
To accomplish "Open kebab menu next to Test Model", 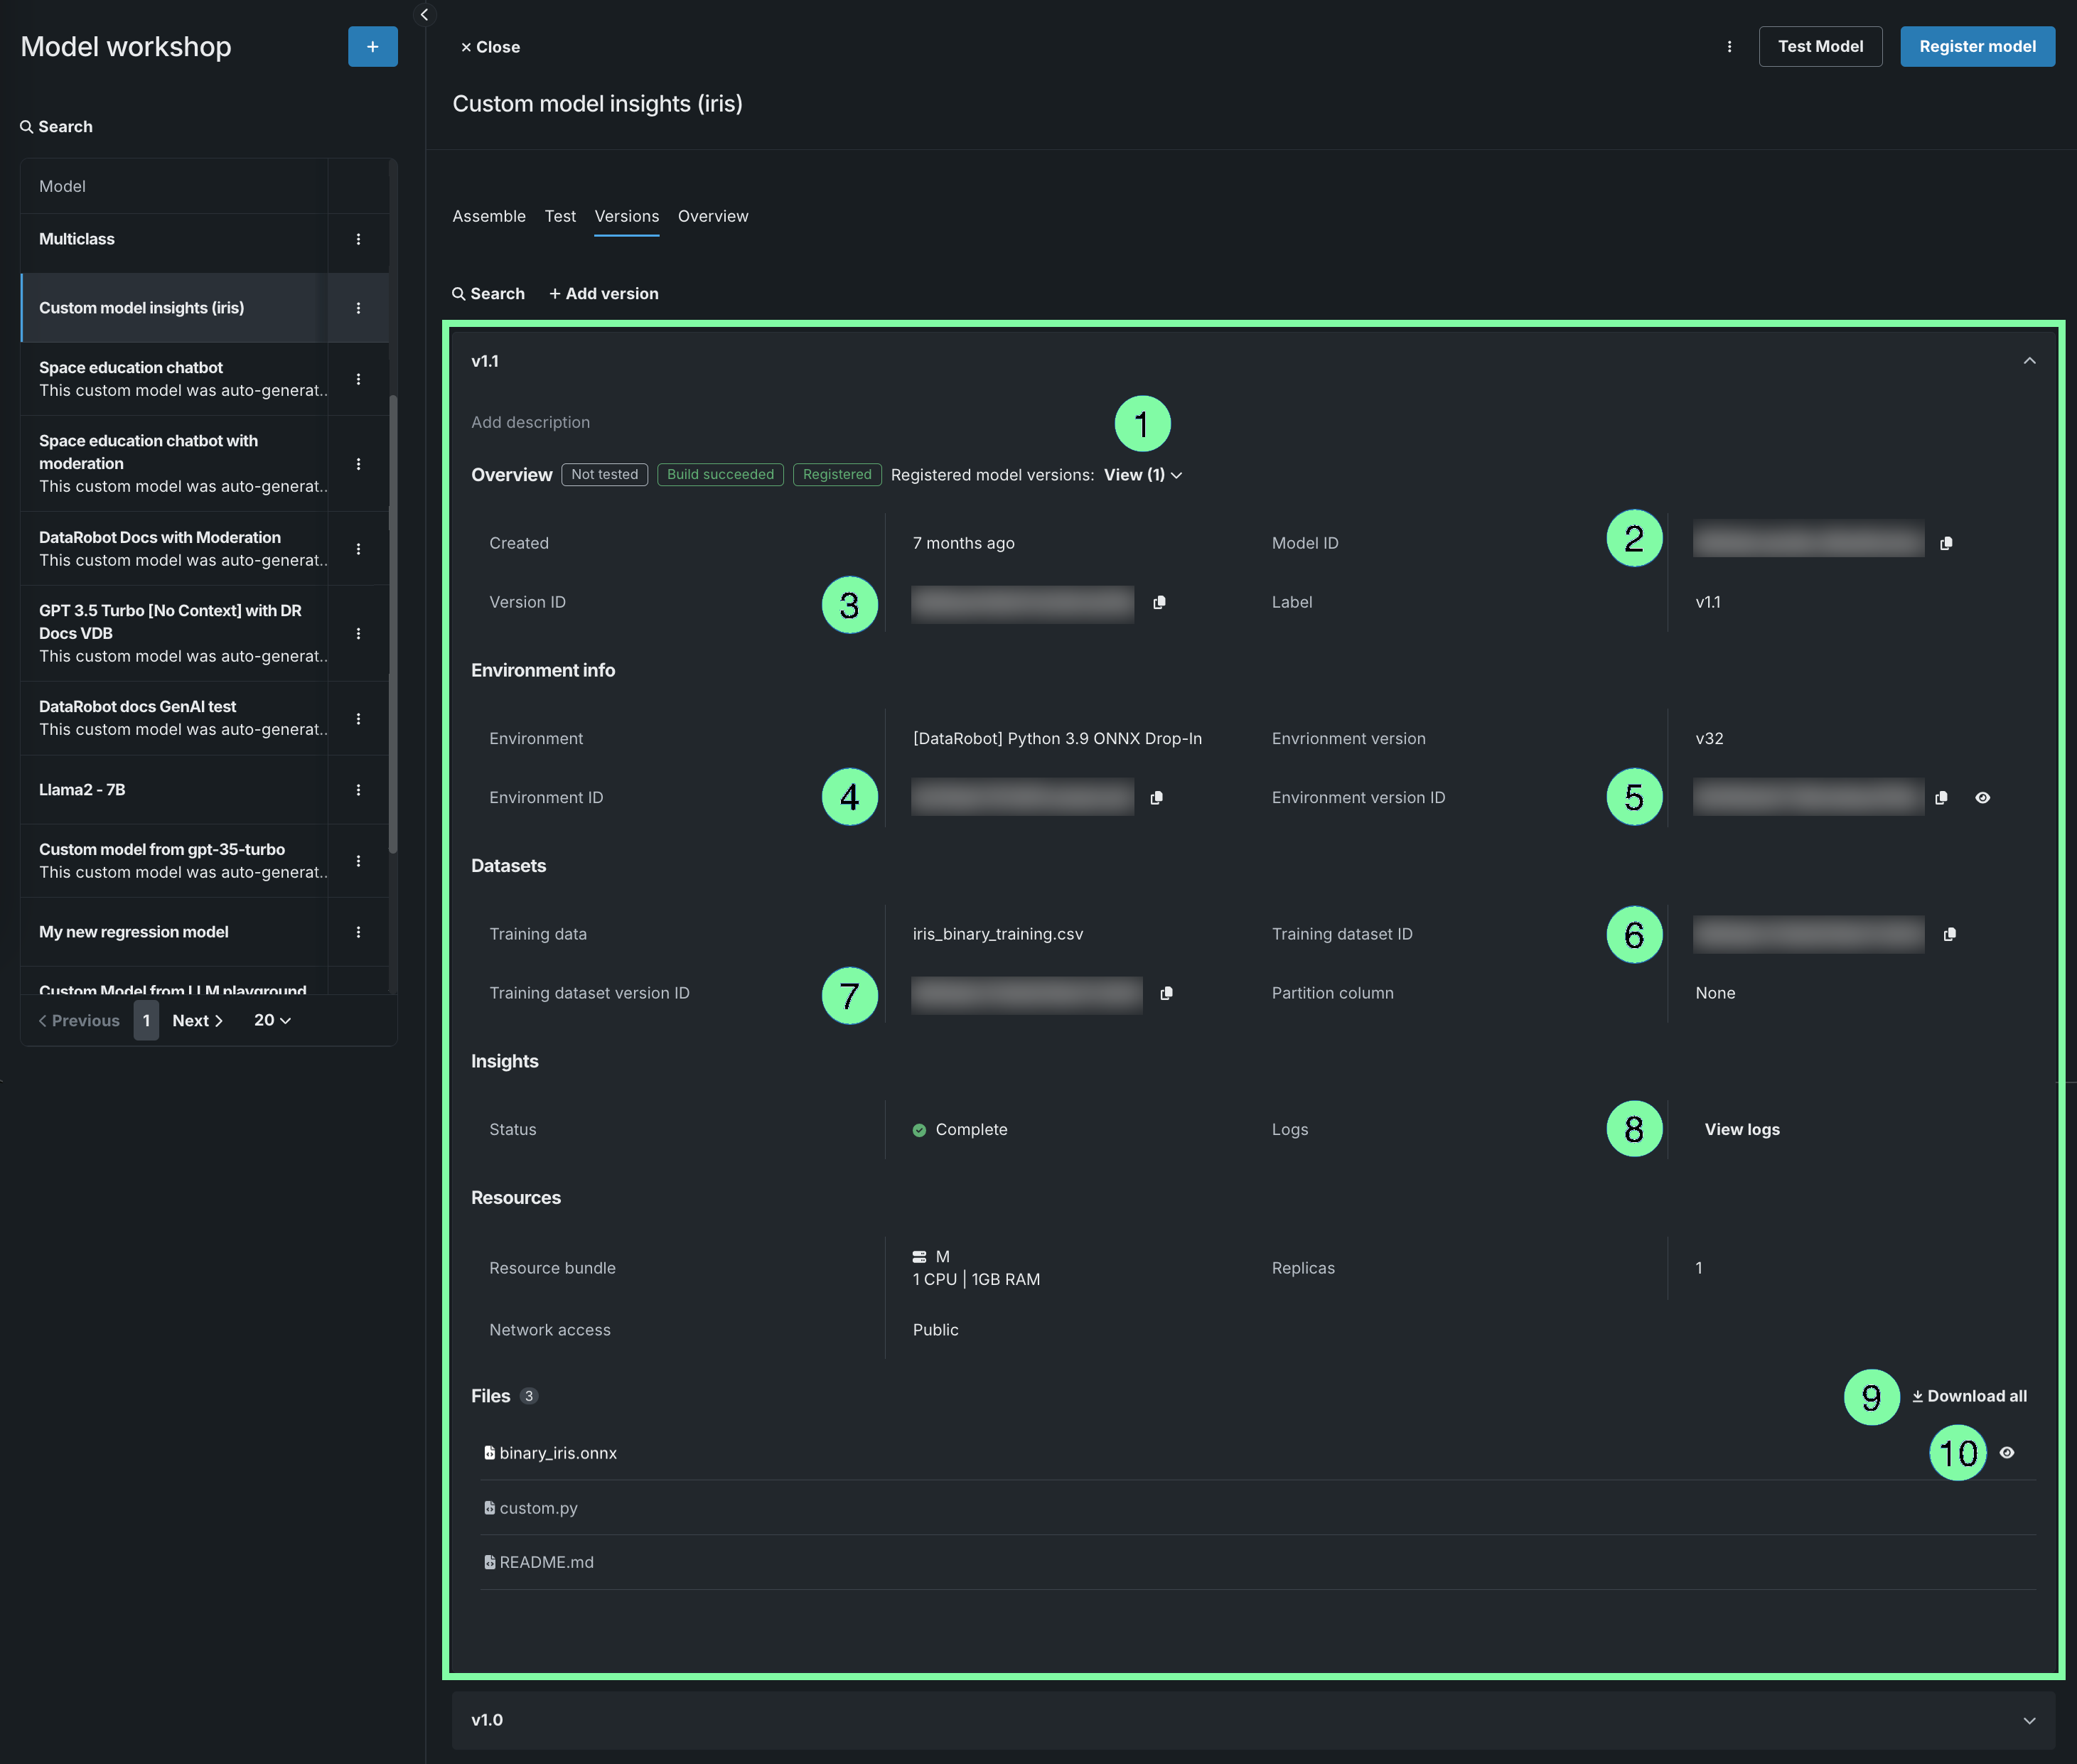I will [1729, 47].
